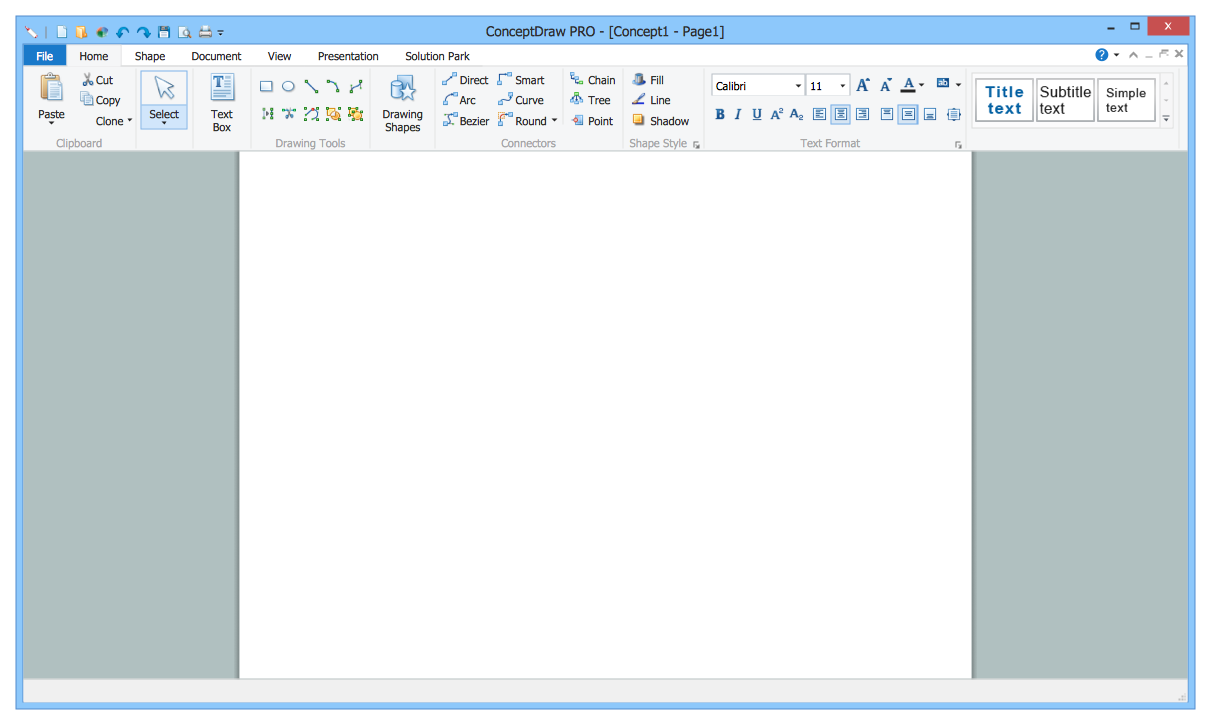1210x726 pixels.
Task: Open the Solution Park tab
Action: [437, 56]
